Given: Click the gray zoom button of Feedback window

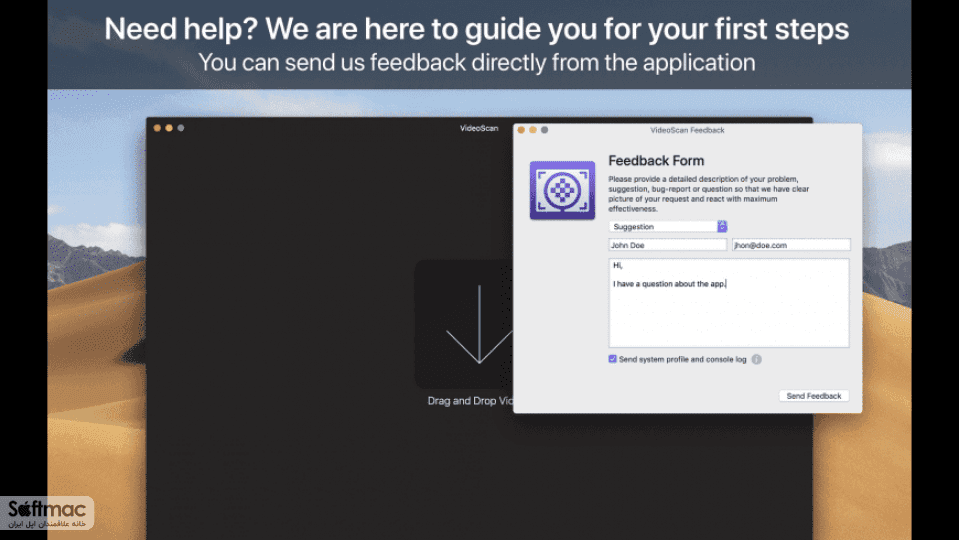Looking at the screenshot, I should coord(544,130).
